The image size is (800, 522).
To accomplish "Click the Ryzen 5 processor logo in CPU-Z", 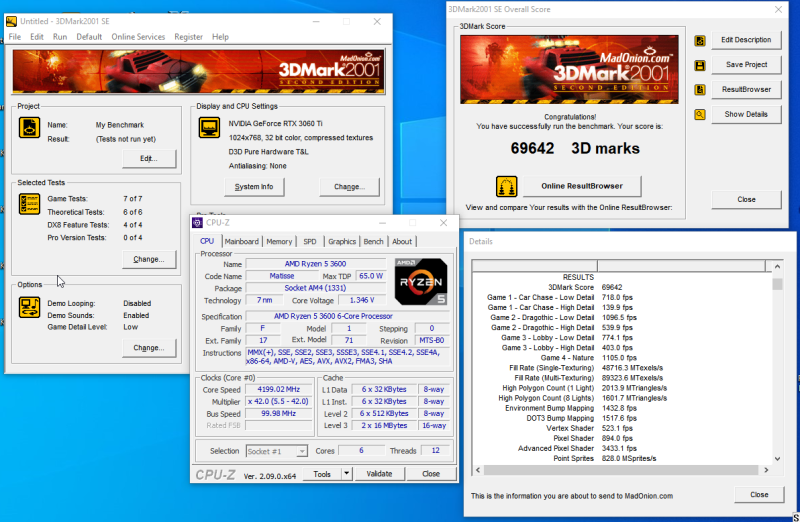I will pos(421,282).
